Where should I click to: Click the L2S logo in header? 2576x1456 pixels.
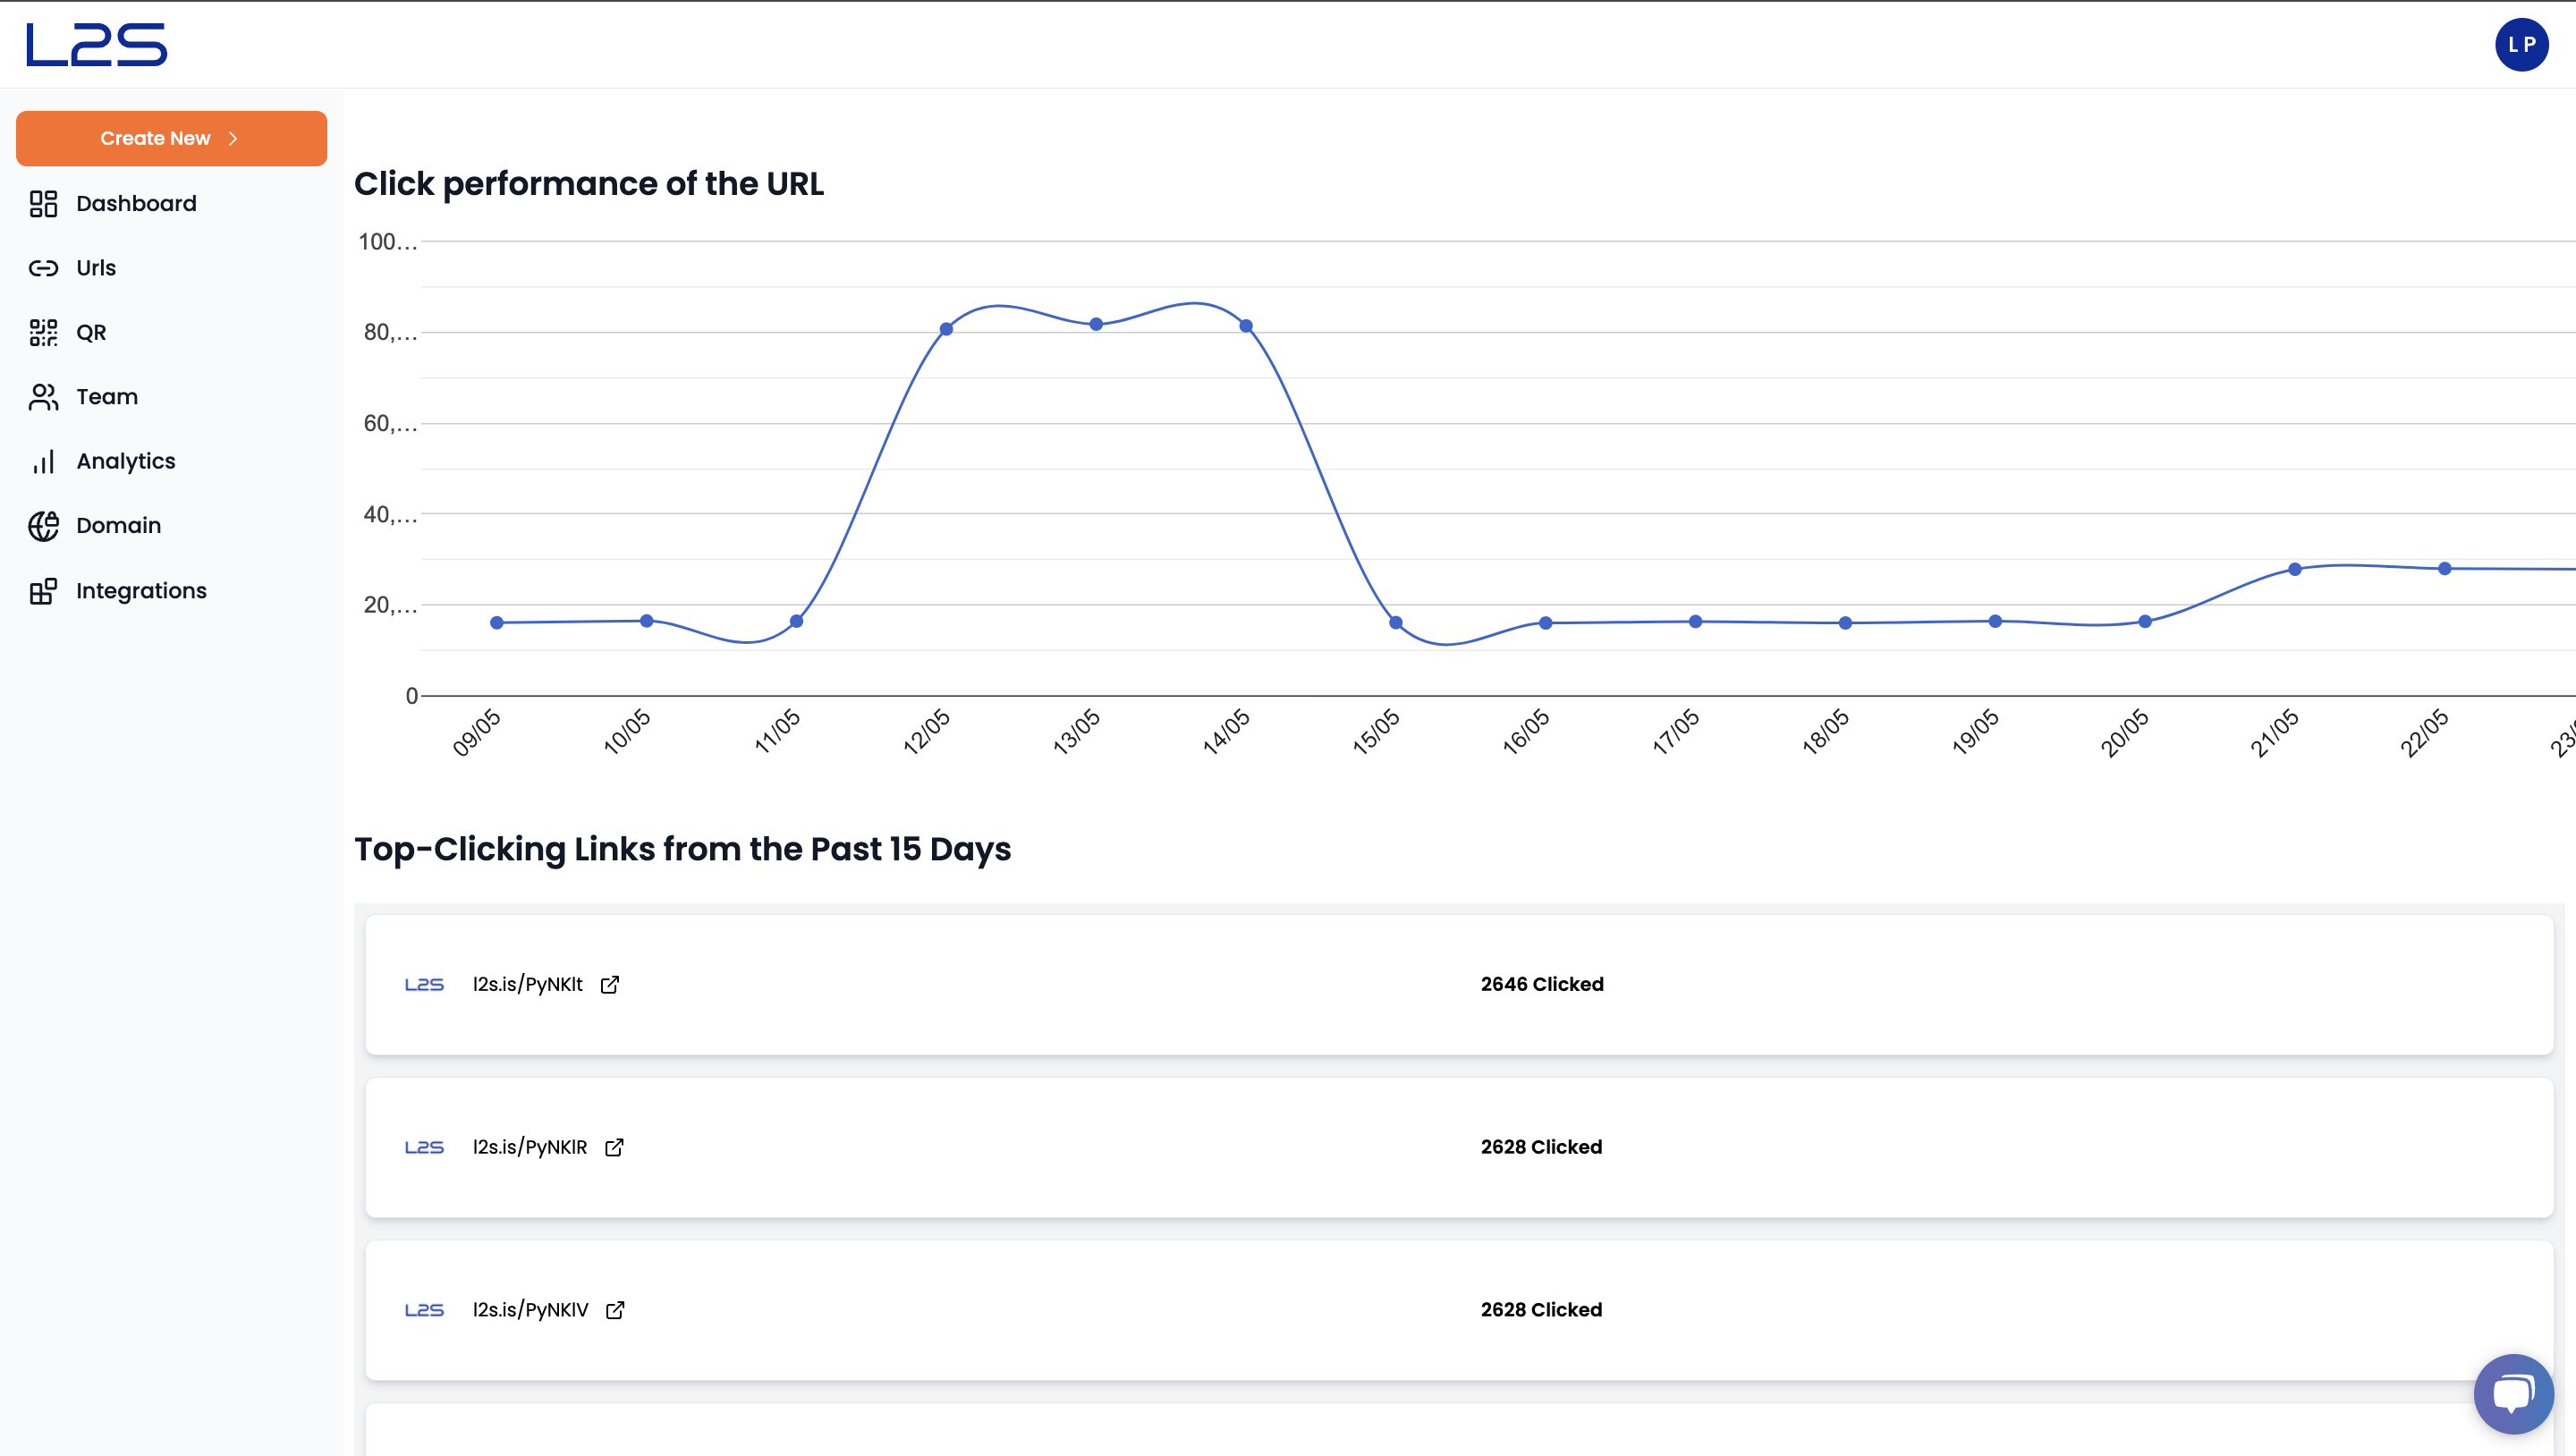tap(96, 45)
